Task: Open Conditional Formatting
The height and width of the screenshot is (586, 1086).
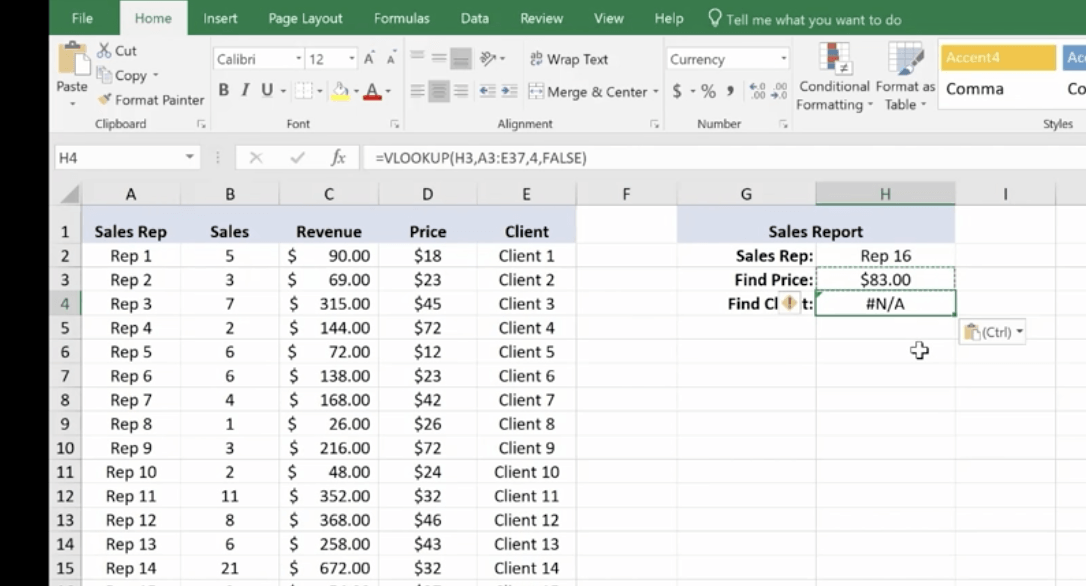Action: (835, 76)
